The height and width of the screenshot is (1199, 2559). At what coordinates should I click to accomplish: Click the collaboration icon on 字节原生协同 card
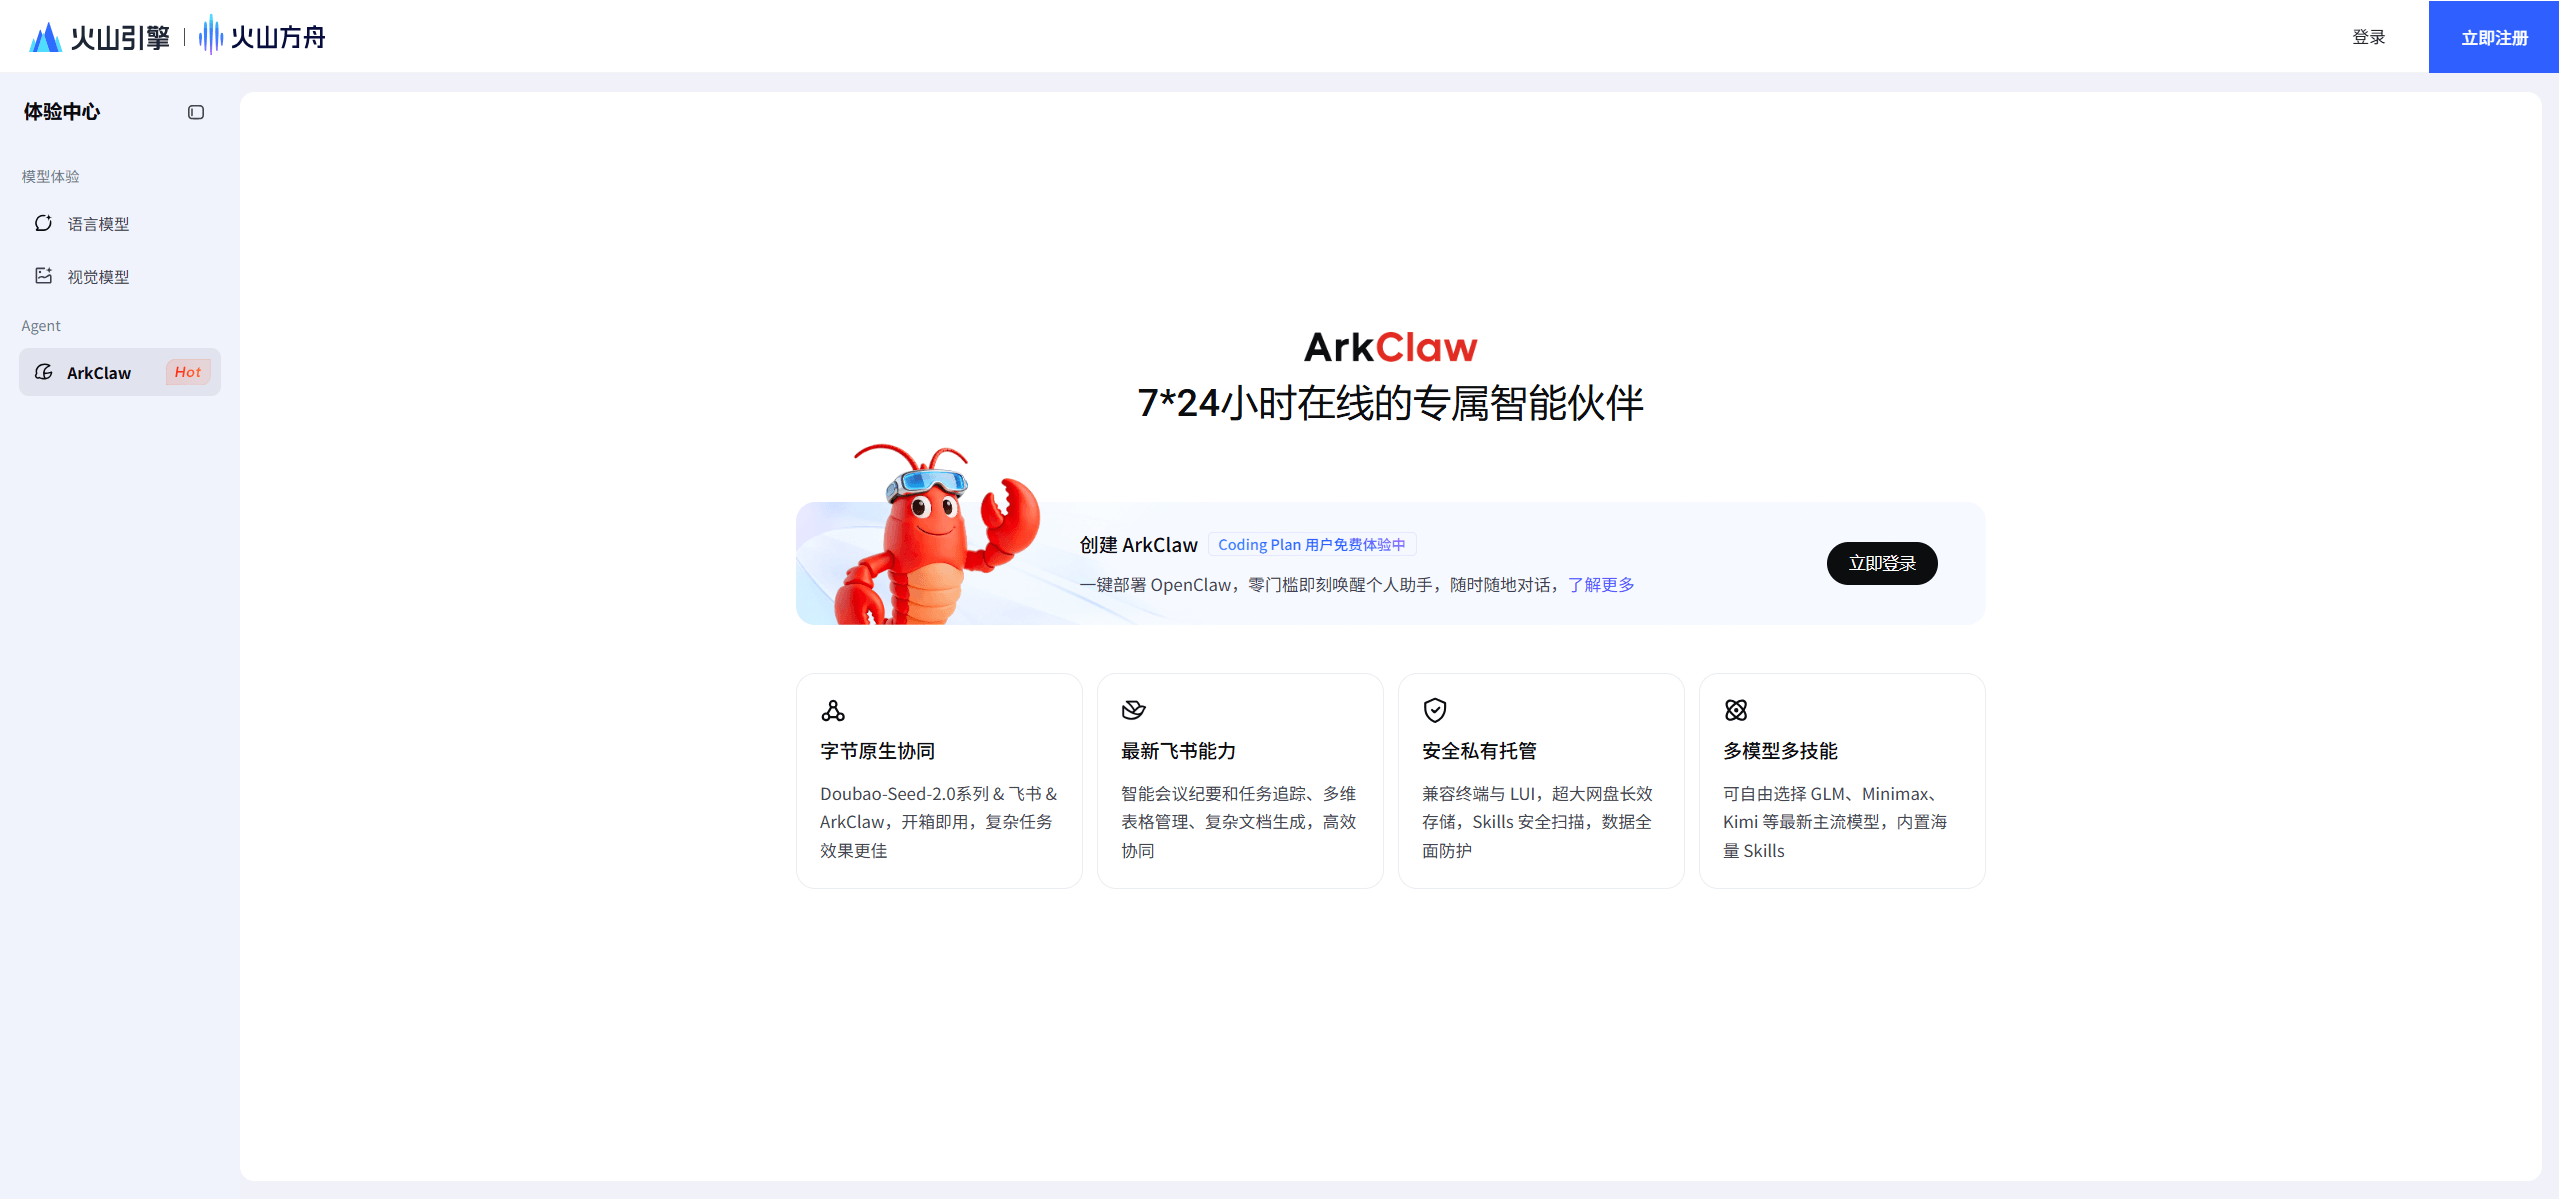[x=834, y=710]
